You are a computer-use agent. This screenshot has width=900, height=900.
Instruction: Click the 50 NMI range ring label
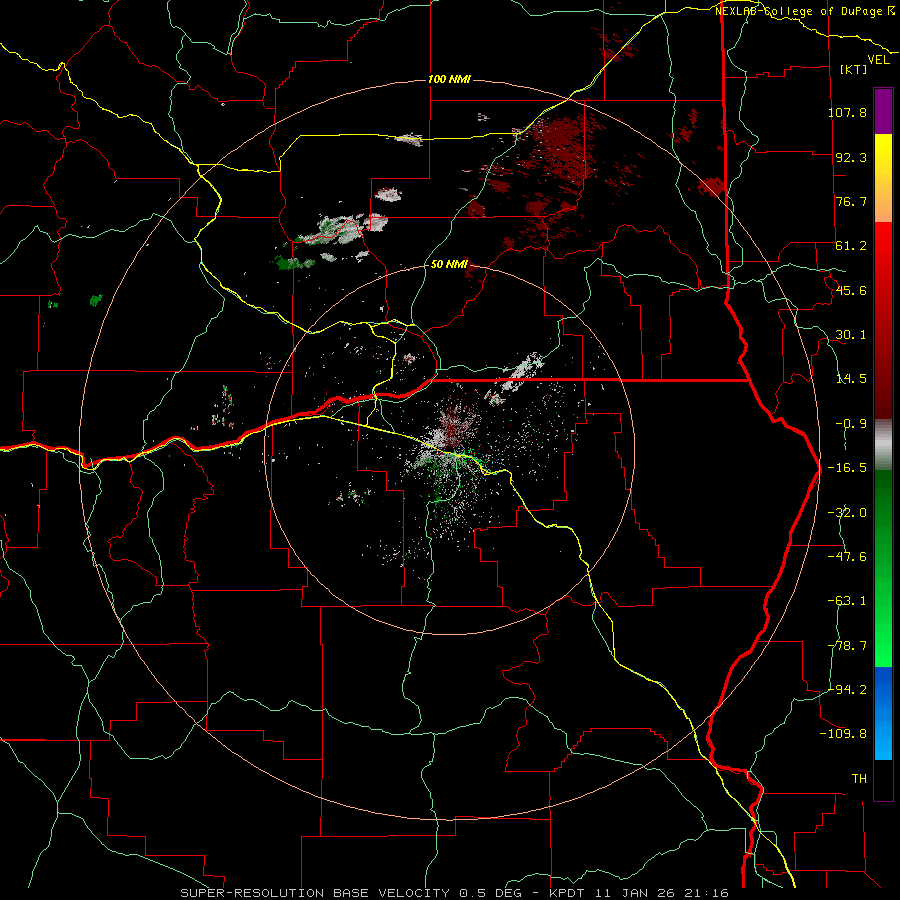[x=449, y=265]
